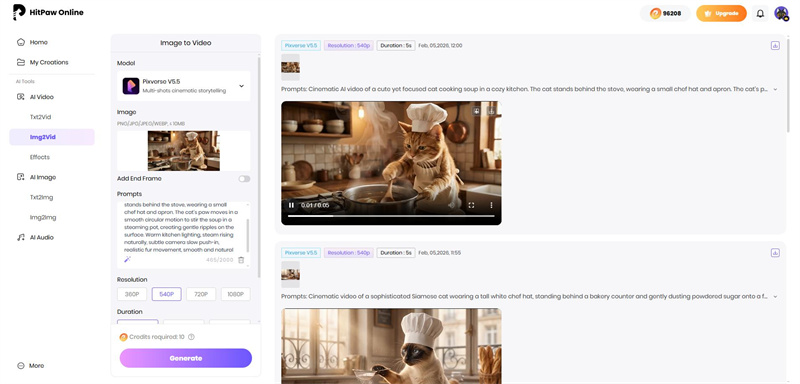Click the Pixverse model logo icon
The height and width of the screenshot is (384, 800).
[x=131, y=86]
